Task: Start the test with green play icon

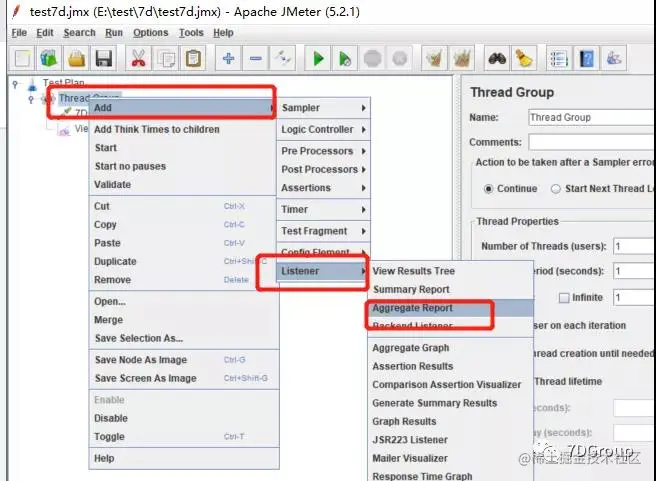Action: tap(318, 59)
